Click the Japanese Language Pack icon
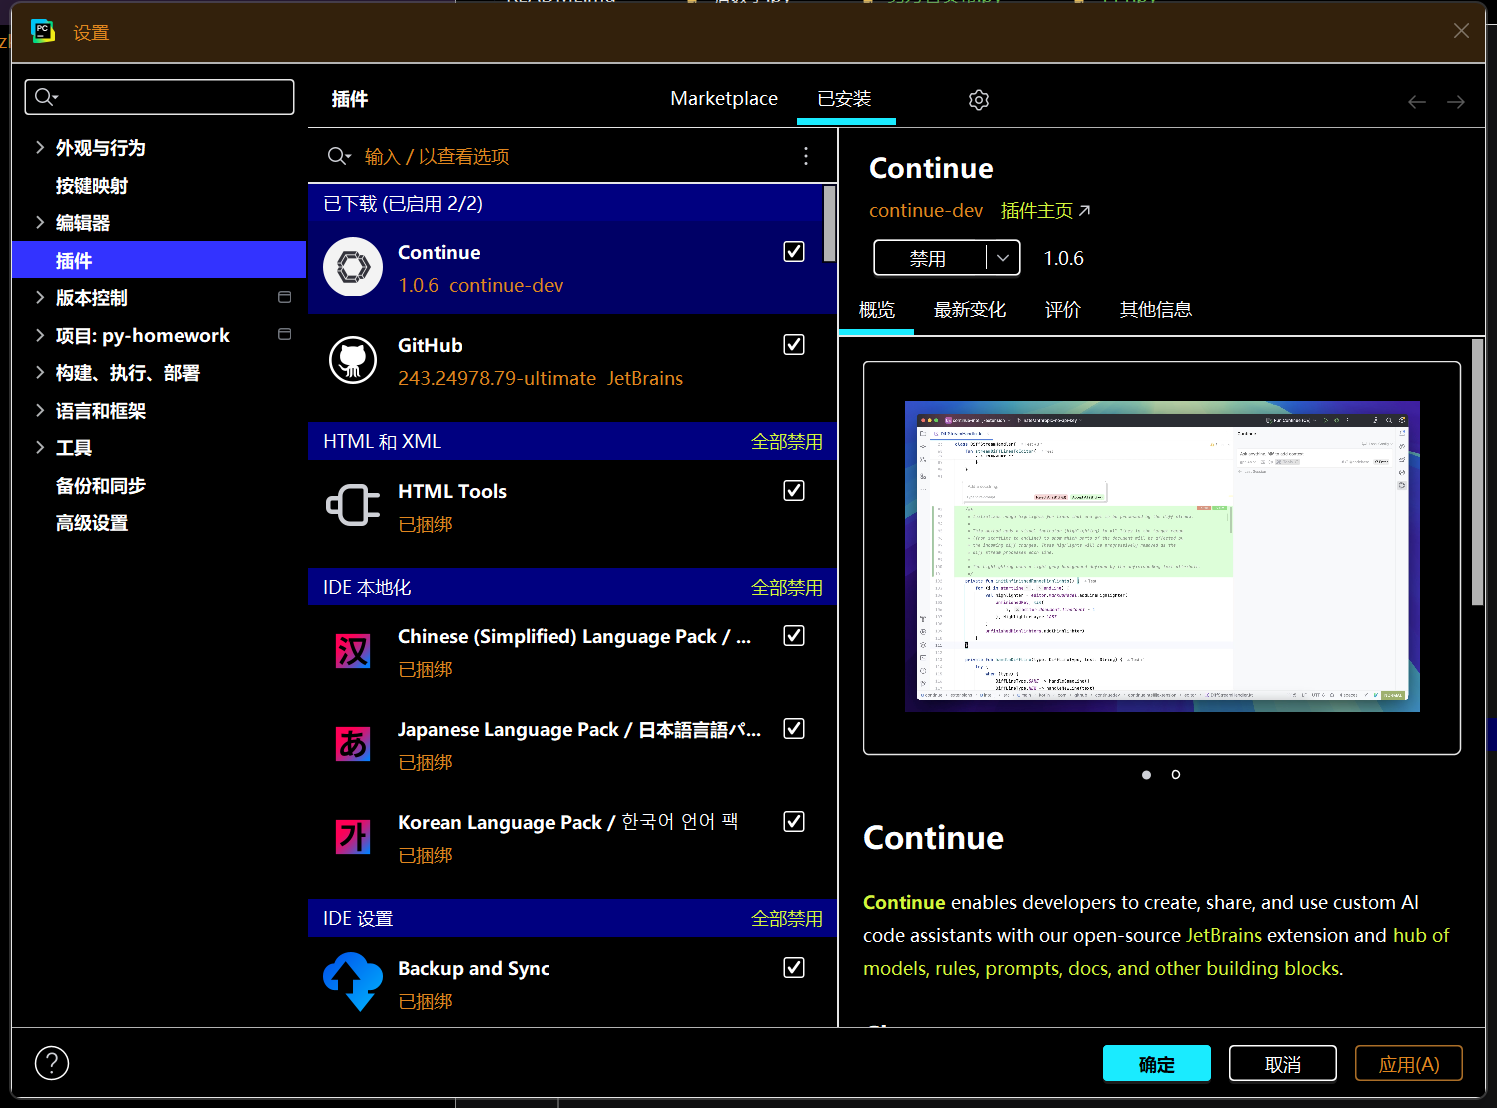 coord(353,744)
